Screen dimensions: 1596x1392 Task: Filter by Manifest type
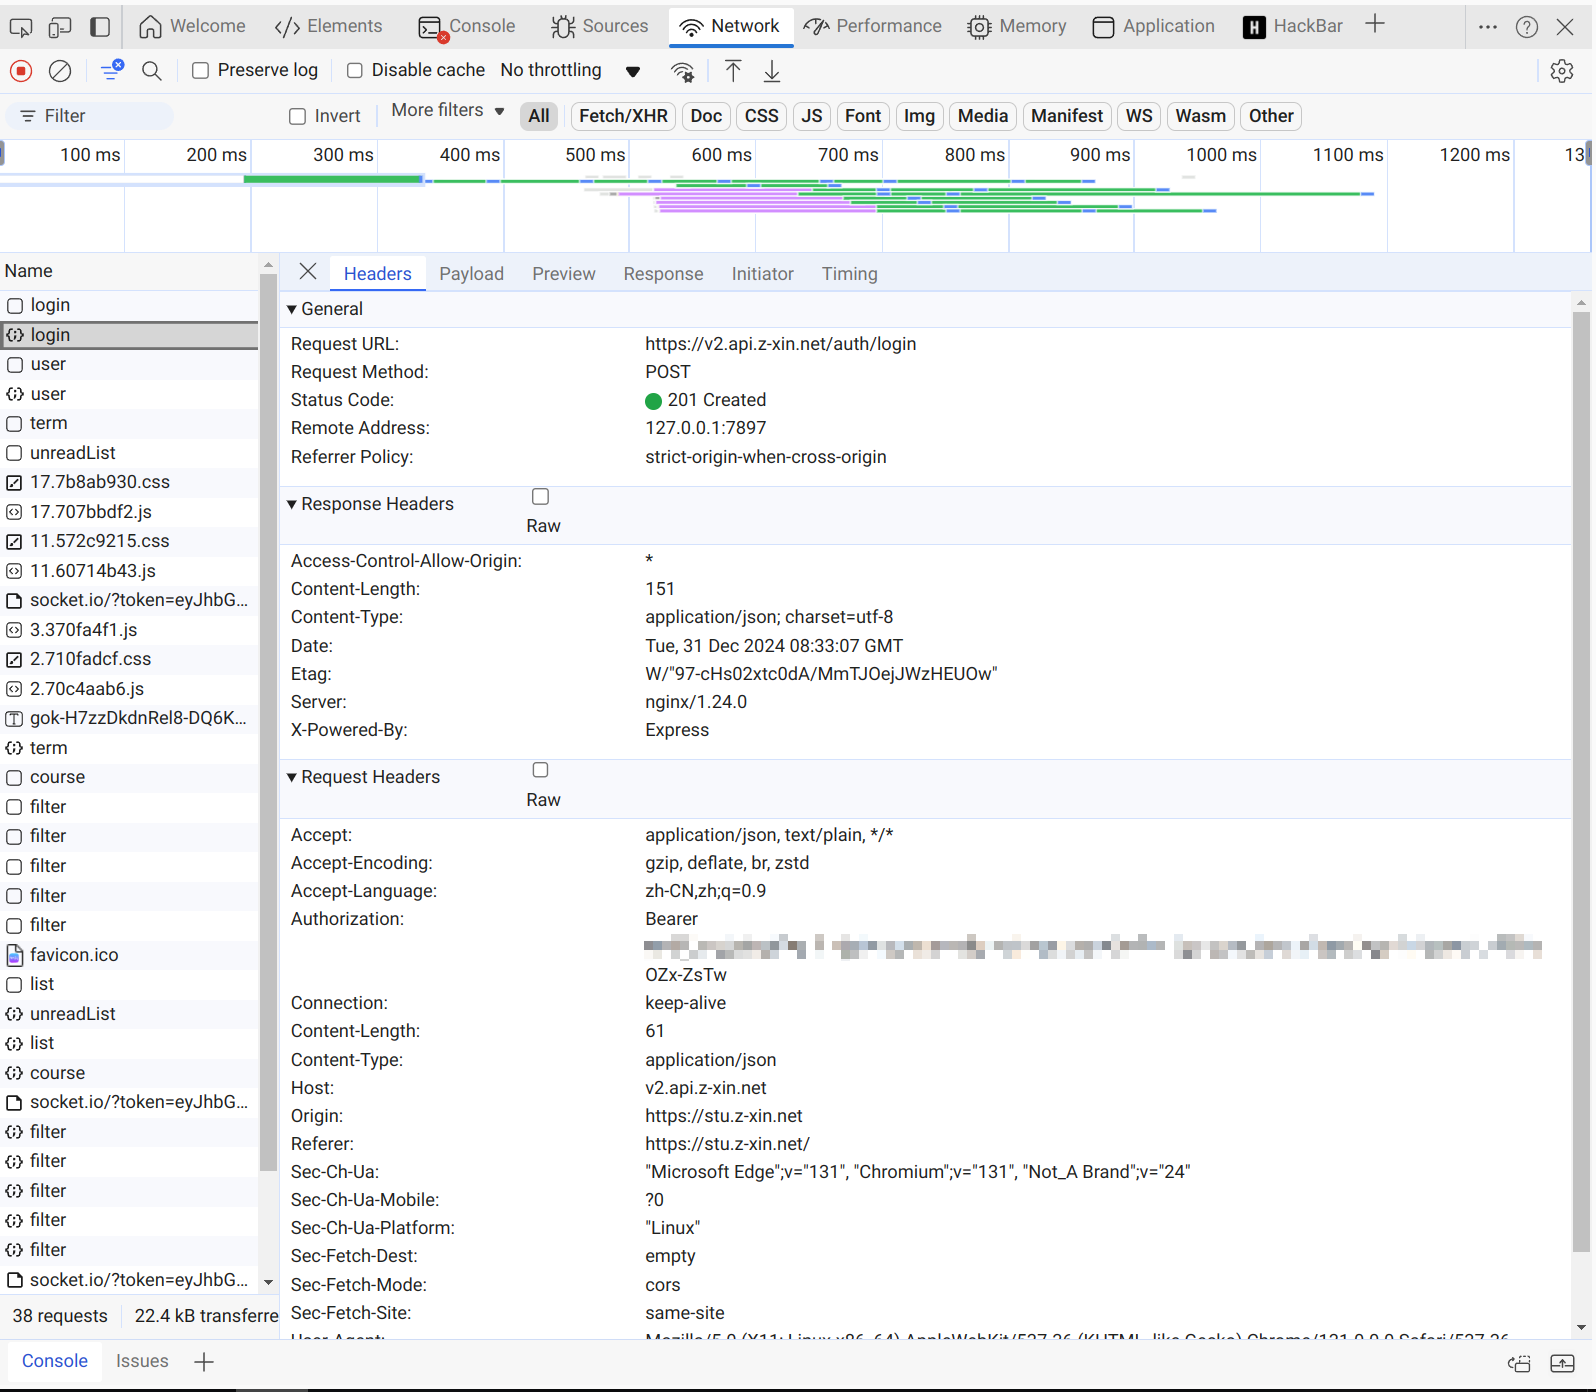(1067, 116)
